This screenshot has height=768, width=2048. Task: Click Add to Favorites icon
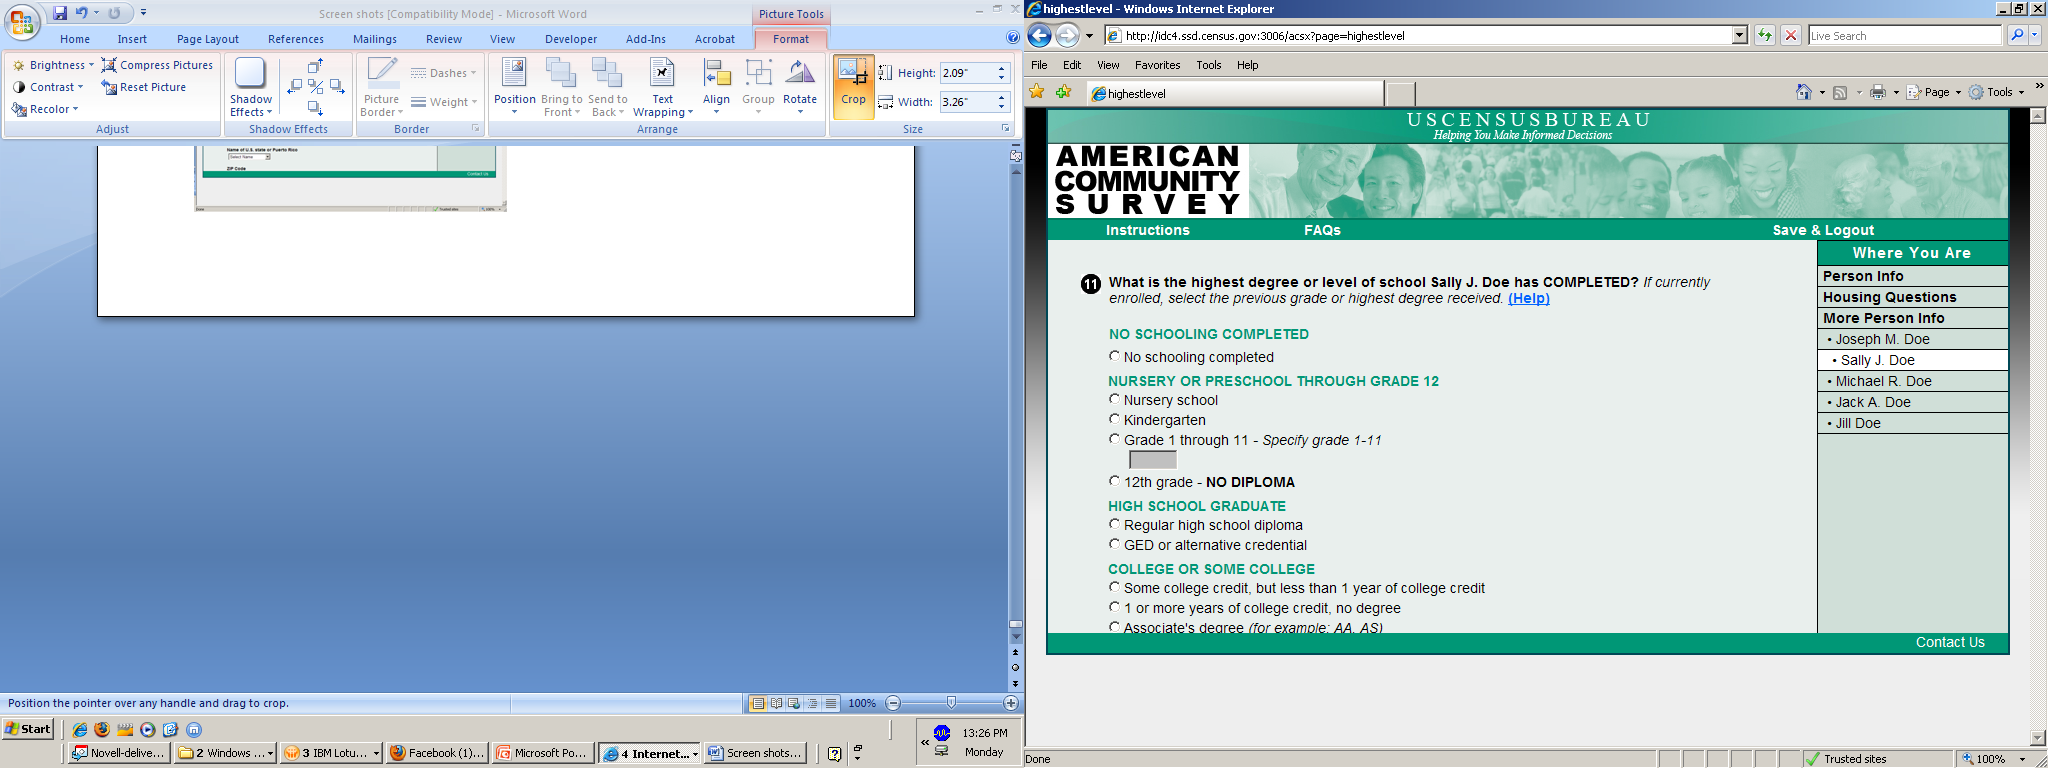click(x=1063, y=92)
